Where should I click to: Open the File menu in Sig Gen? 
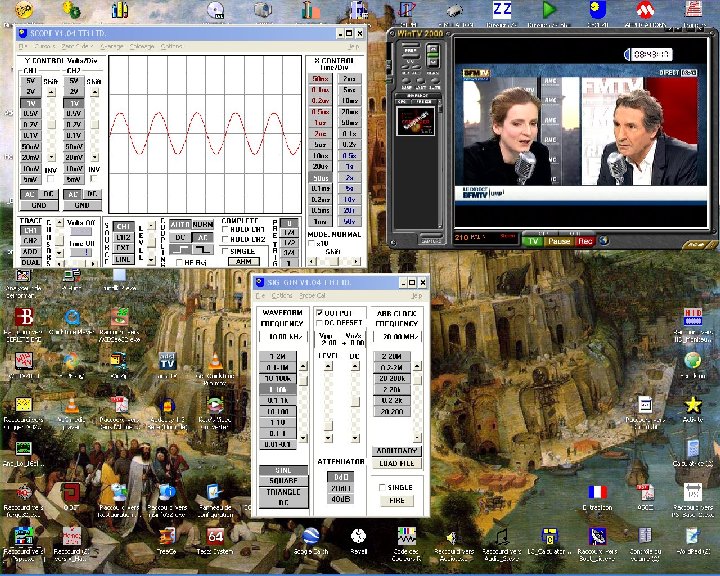260,295
